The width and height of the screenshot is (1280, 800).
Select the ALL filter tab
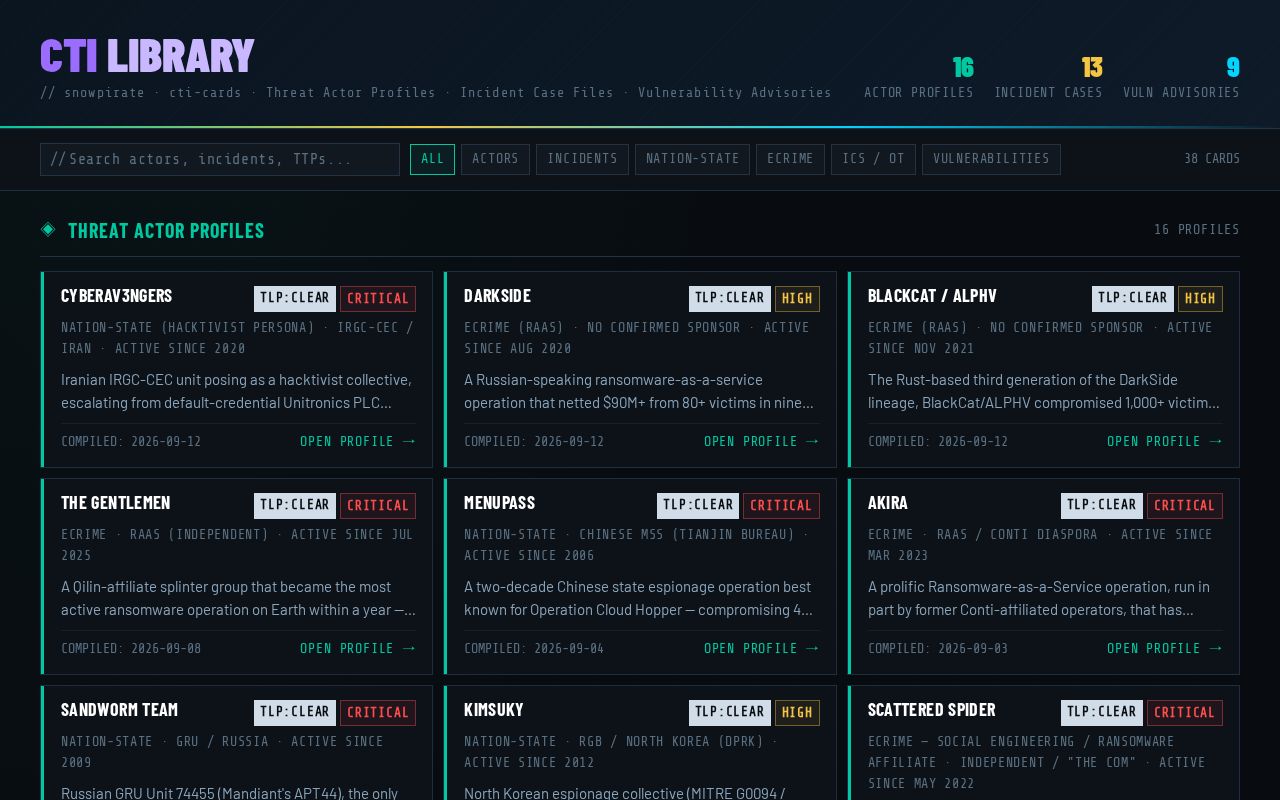[432, 159]
